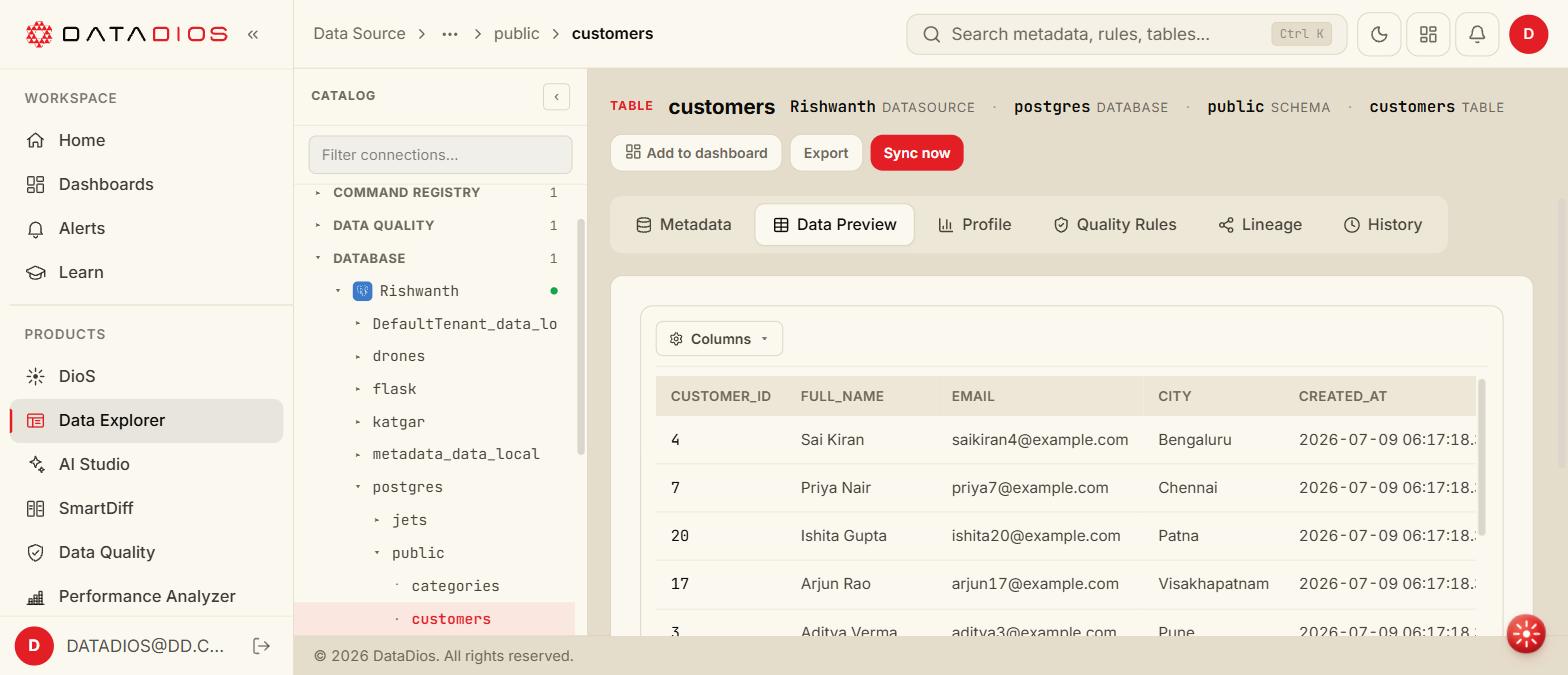This screenshot has width=1568, height=675.
Task: Open the apps grid icon in header
Action: 1428,34
